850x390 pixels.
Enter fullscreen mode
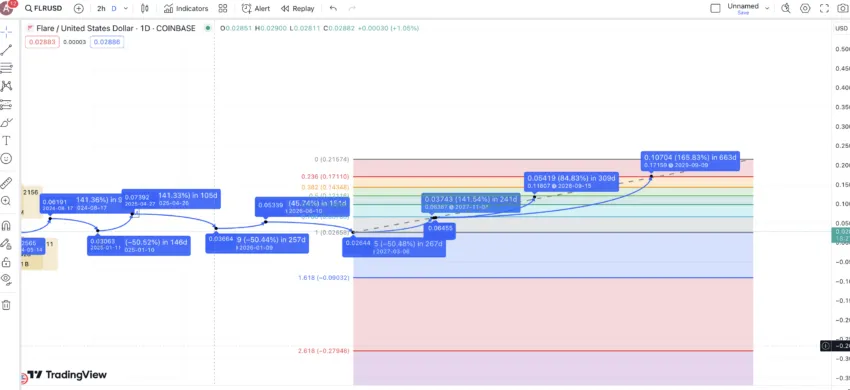[825, 8]
